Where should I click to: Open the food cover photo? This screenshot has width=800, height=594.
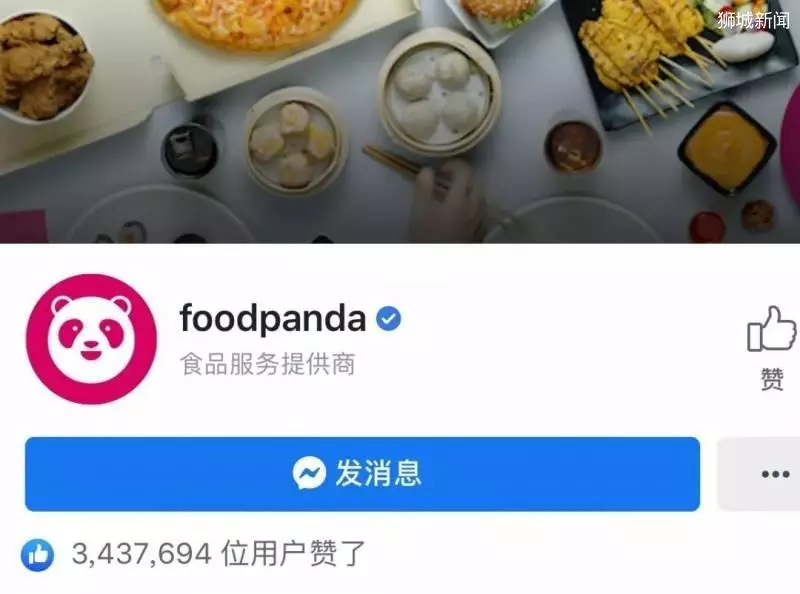(x=400, y=121)
